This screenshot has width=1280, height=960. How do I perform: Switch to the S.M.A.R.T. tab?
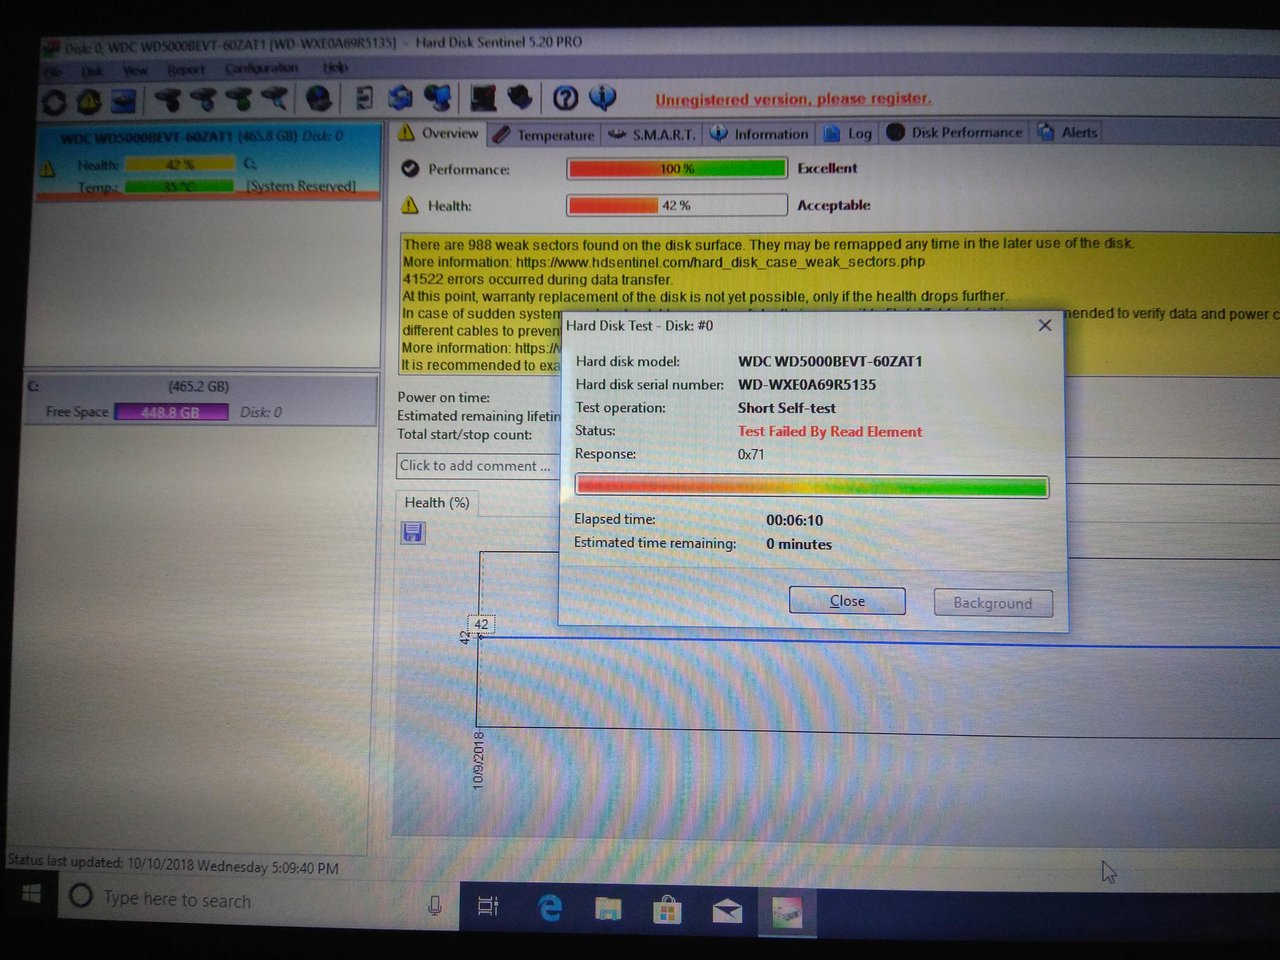tap(652, 134)
